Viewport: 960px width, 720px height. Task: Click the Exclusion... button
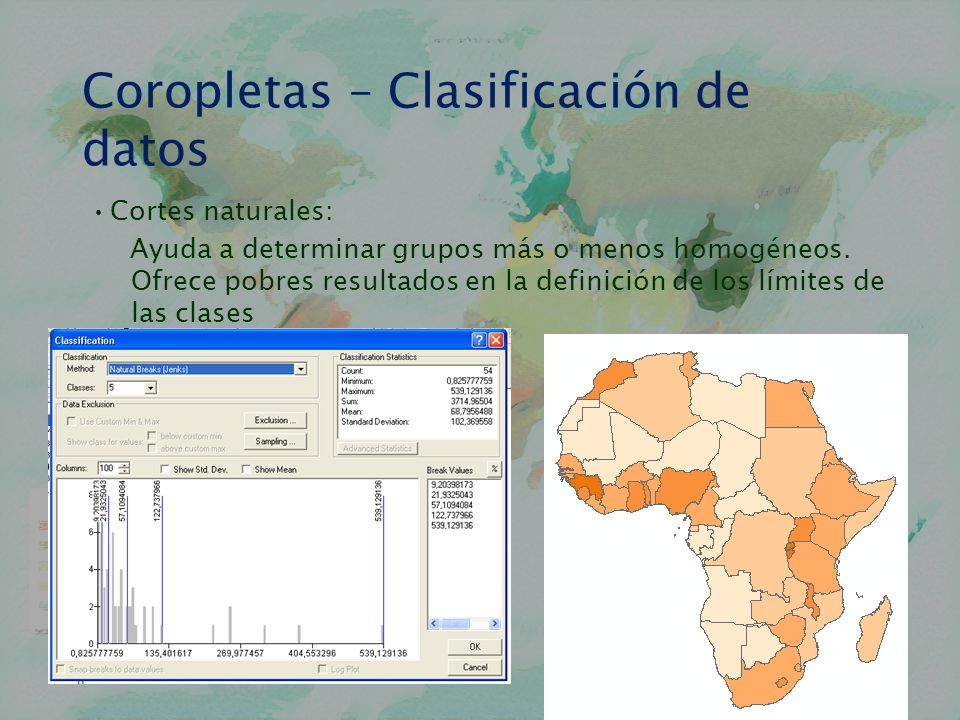[x=275, y=420]
